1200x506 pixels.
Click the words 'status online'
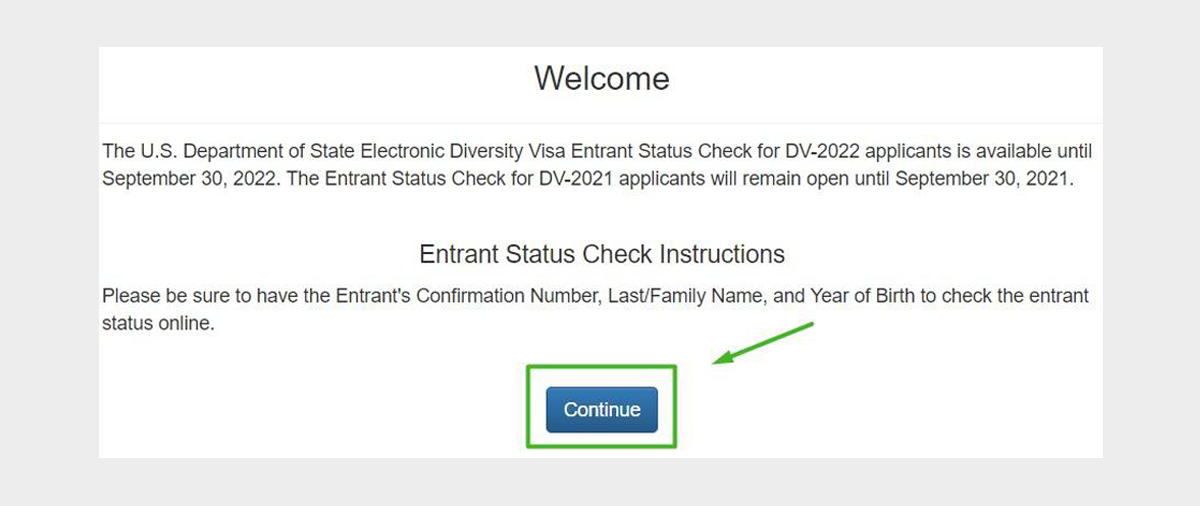click(x=158, y=324)
